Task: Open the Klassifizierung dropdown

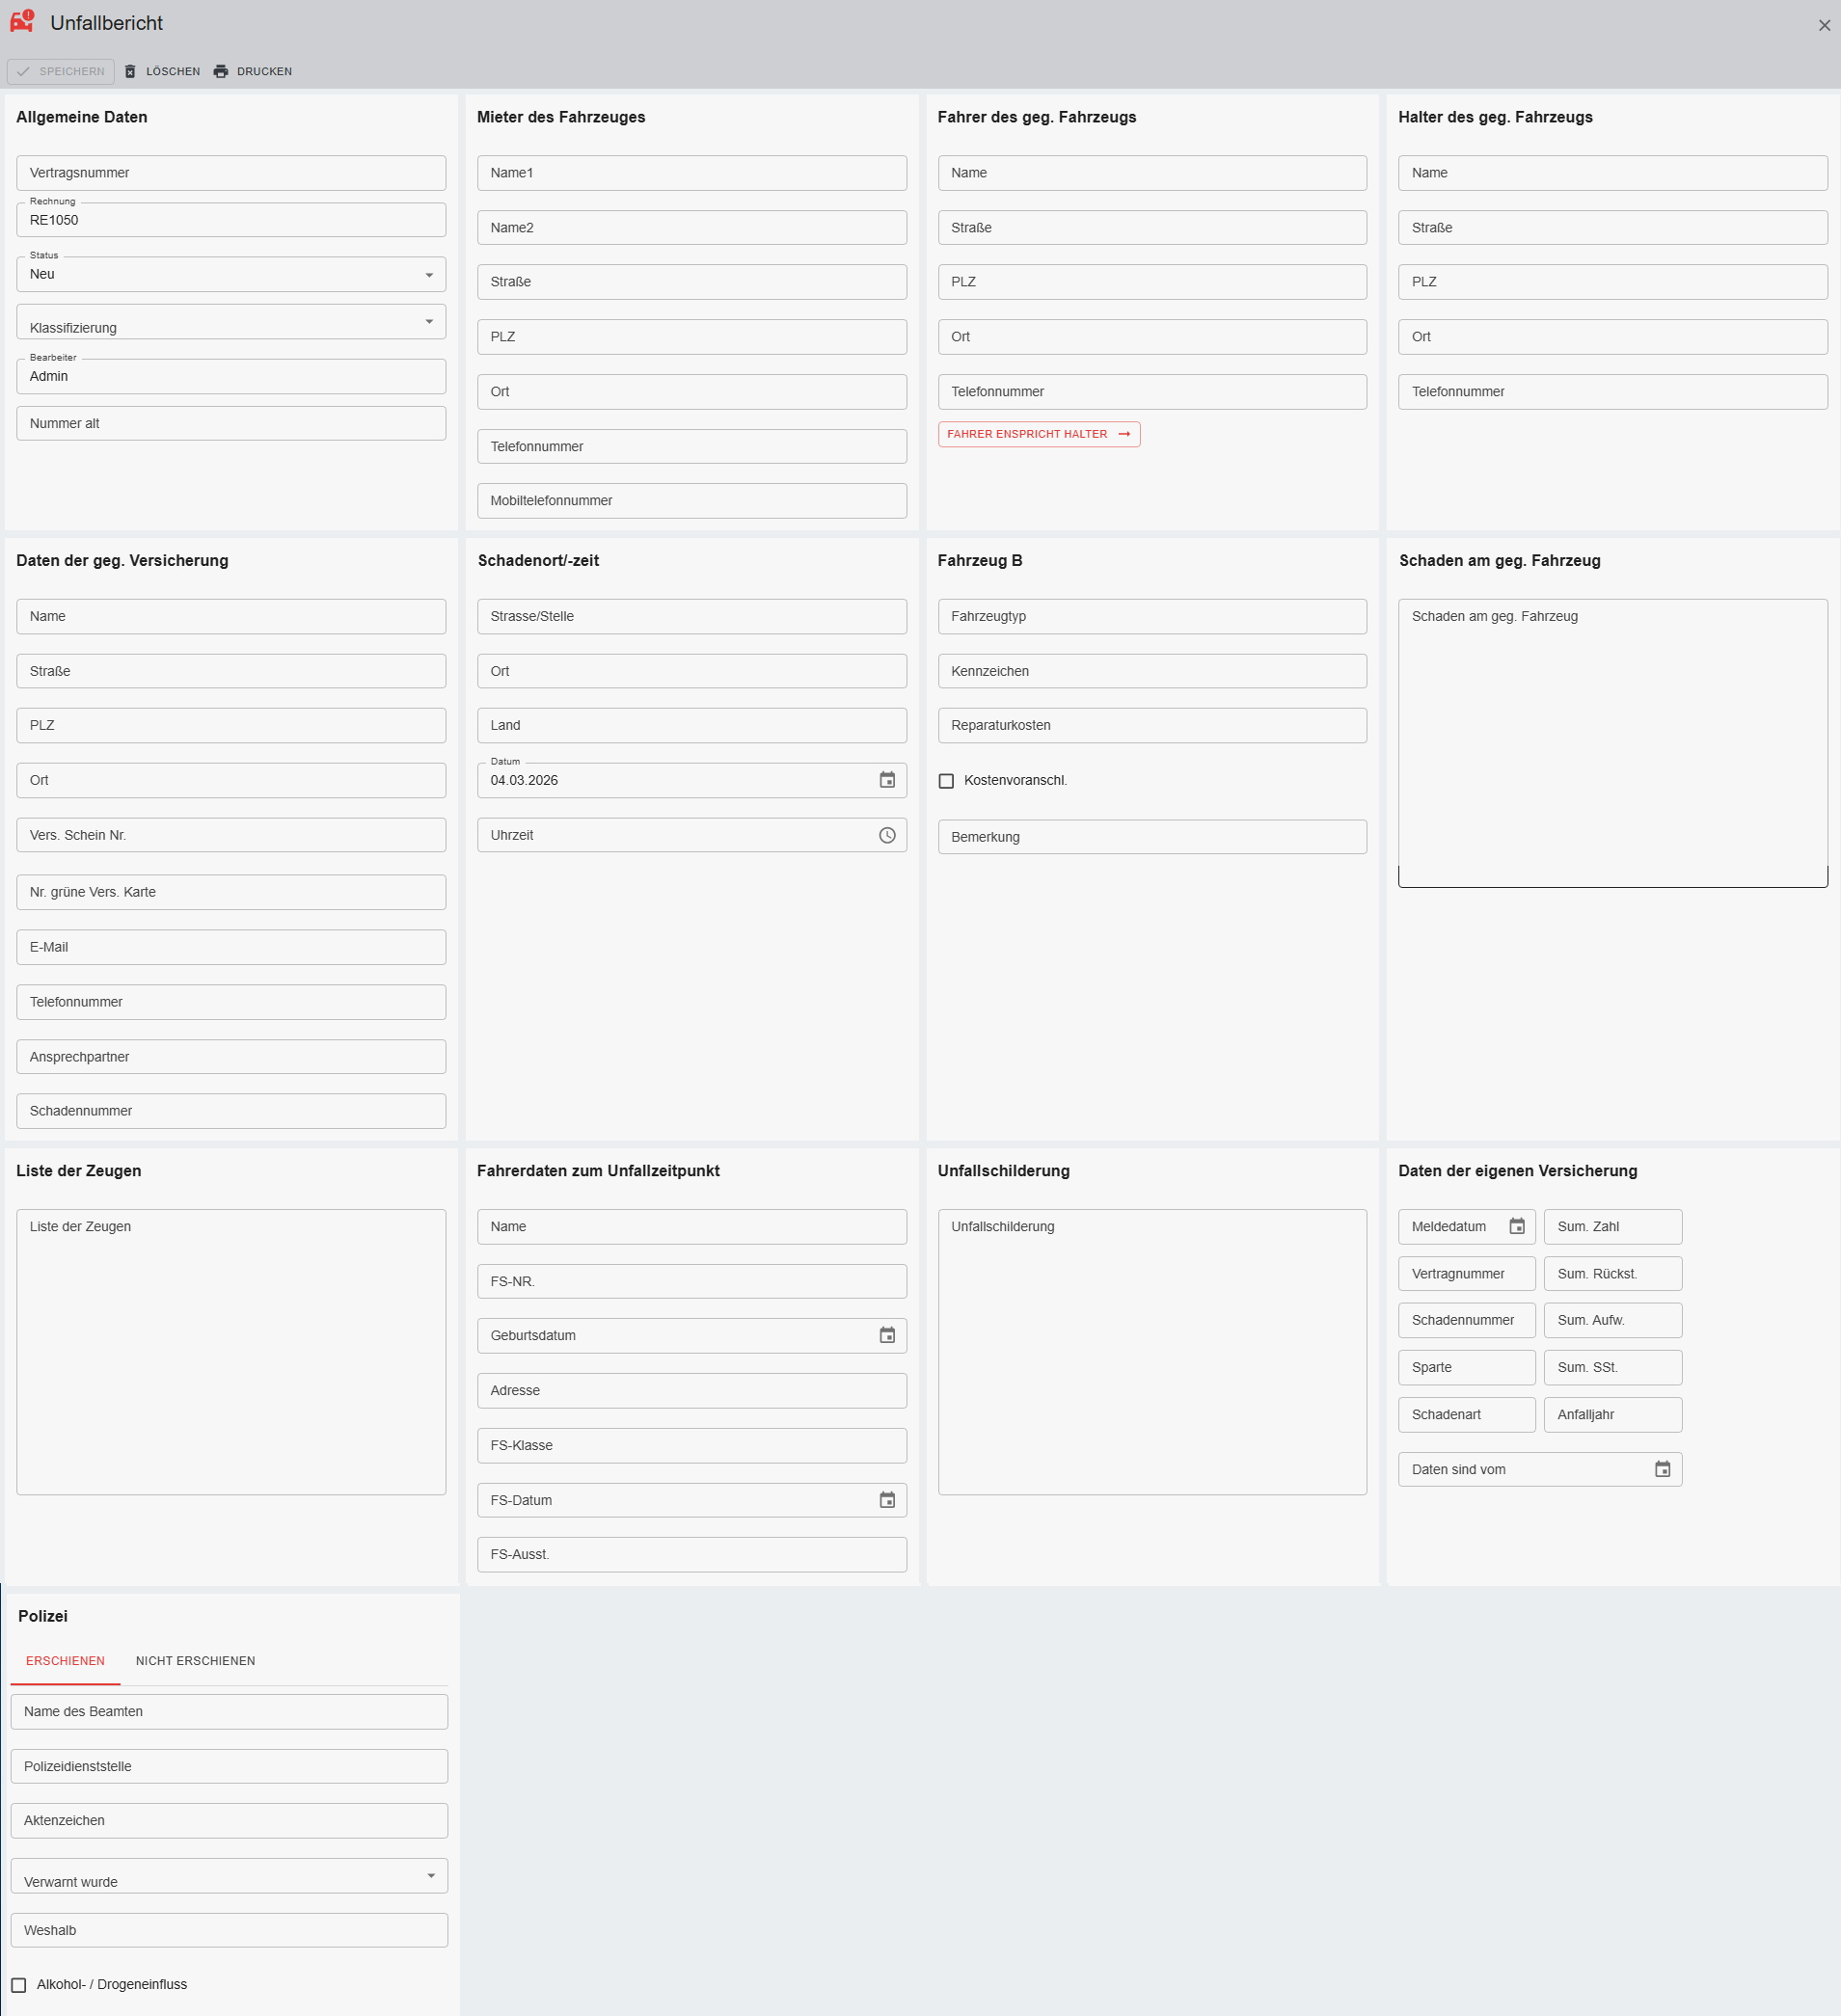Action: click(429, 322)
